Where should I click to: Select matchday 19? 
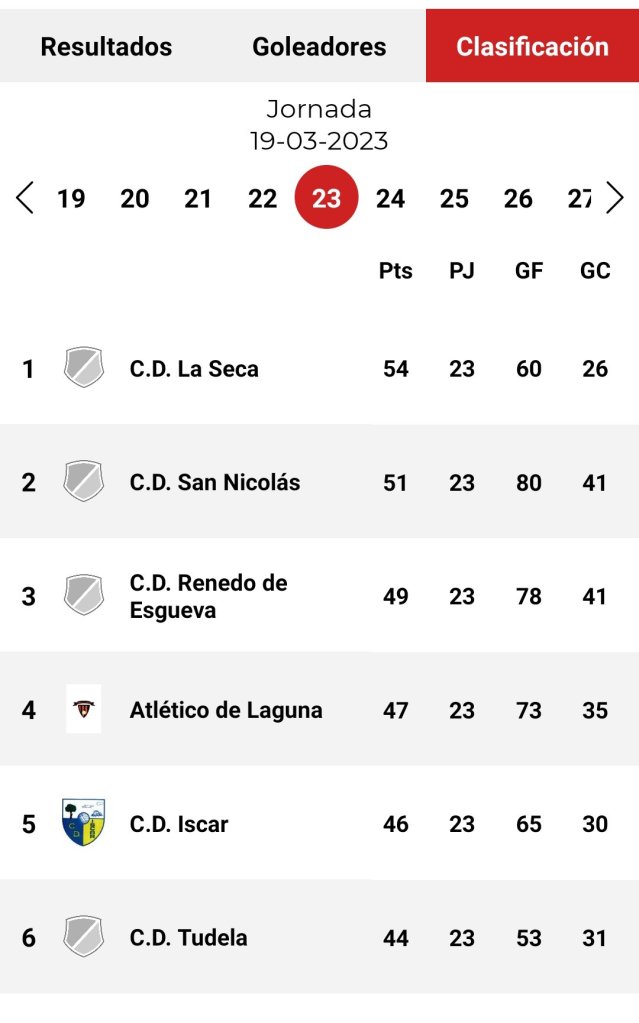[71, 199]
